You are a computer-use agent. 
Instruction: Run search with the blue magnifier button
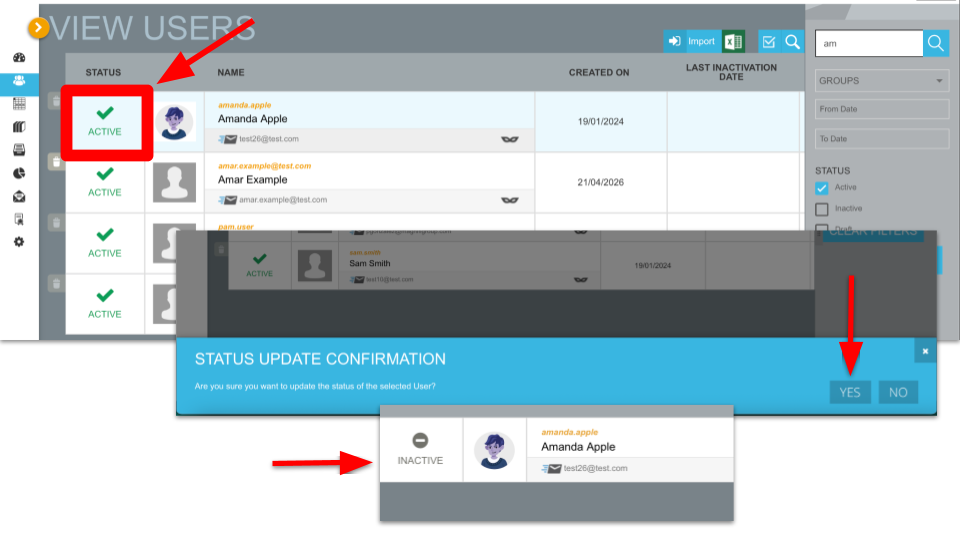[936, 43]
